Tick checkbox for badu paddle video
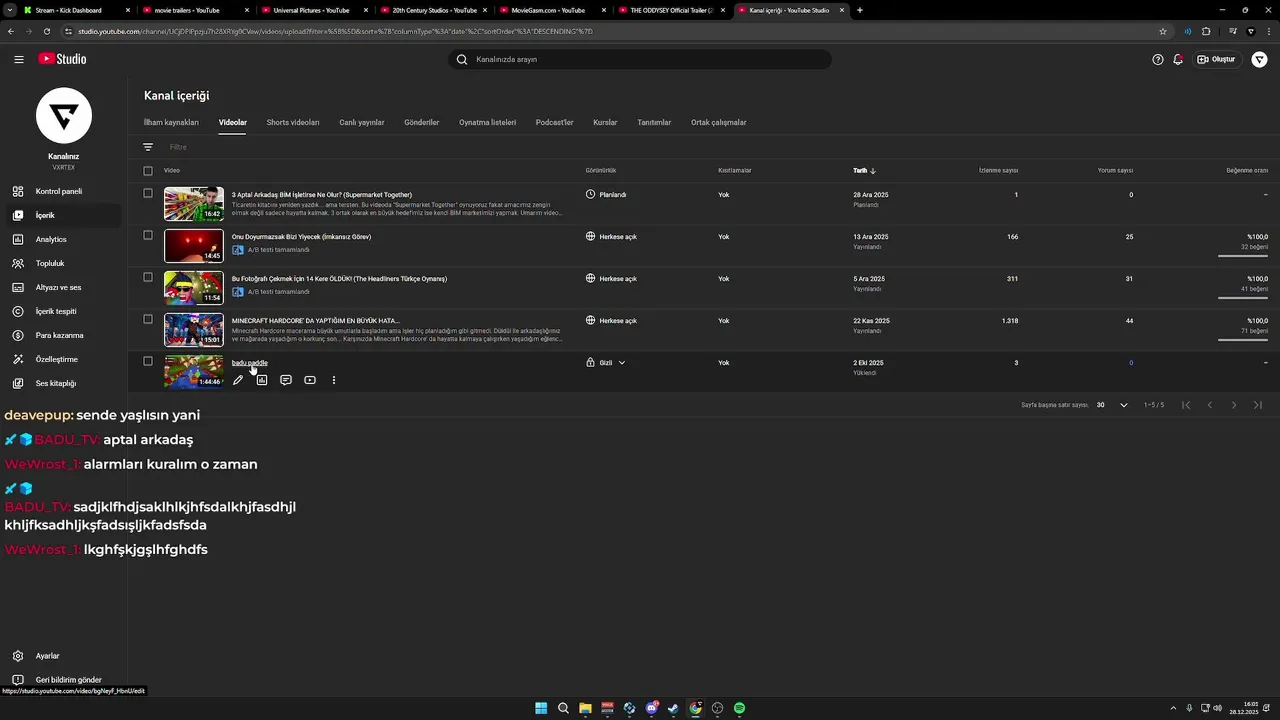Viewport: 1280px width, 720px height. click(148, 361)
